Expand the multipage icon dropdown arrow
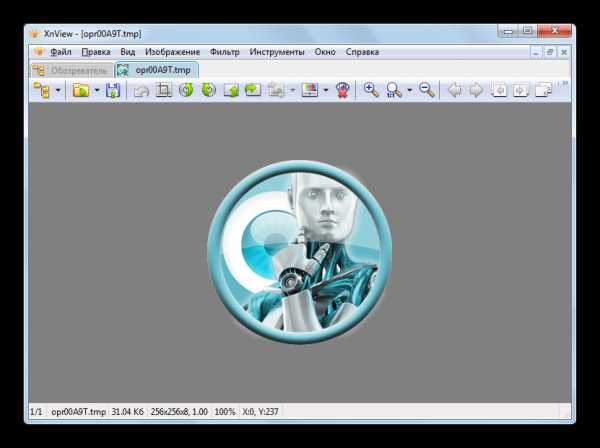The width and height of the screenshot is (600, 448). click(x=293, y=90)
